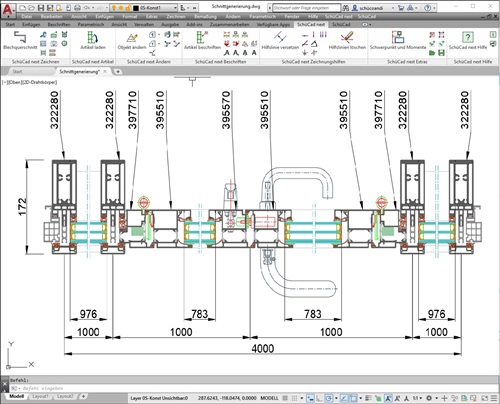Image resolution: width=500 pixels, height=404 pixels.
Task: Click the Undo arrow in quick access toolbar
Action: (x=87, y=8)
